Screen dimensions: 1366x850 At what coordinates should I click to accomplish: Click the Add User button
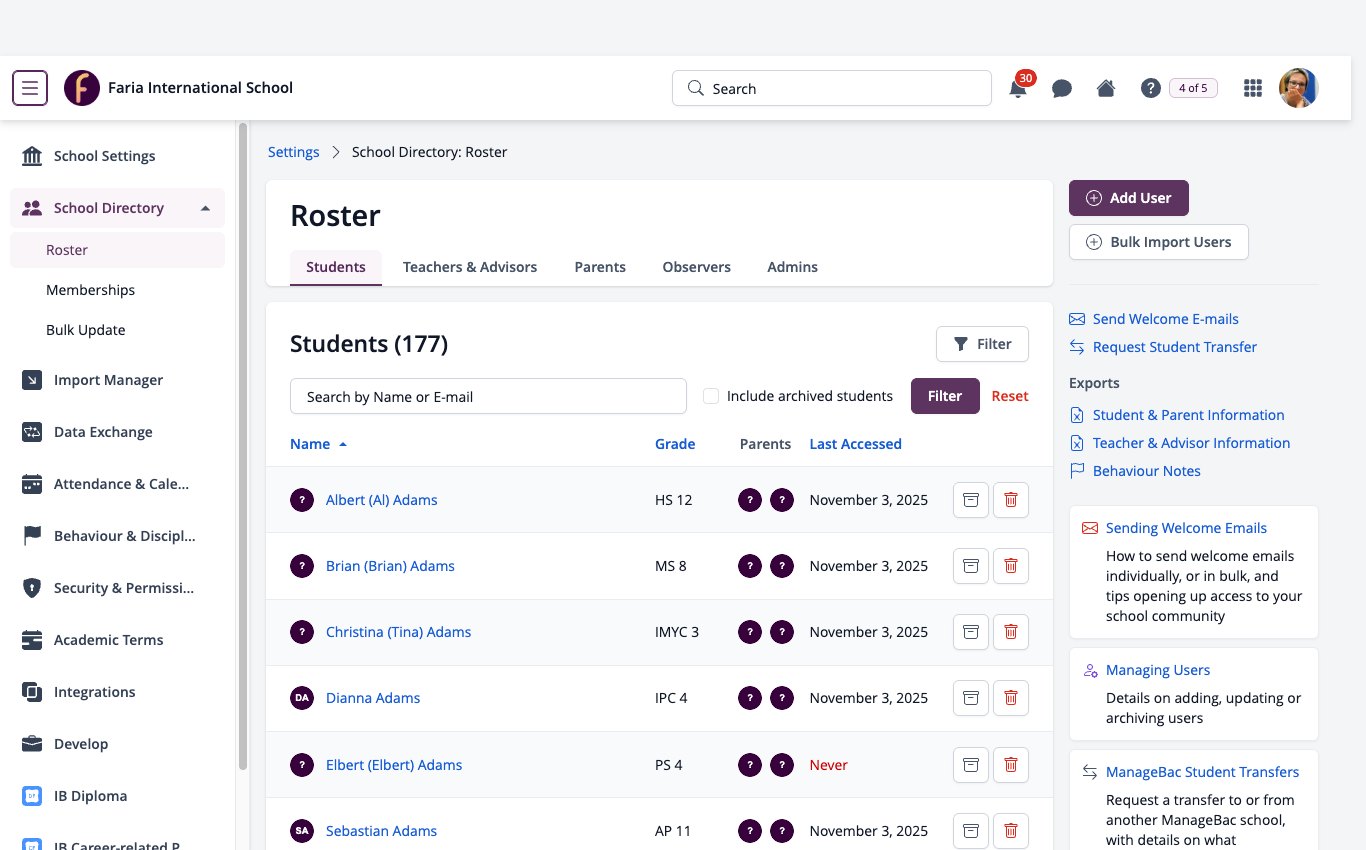point(1128,198)
